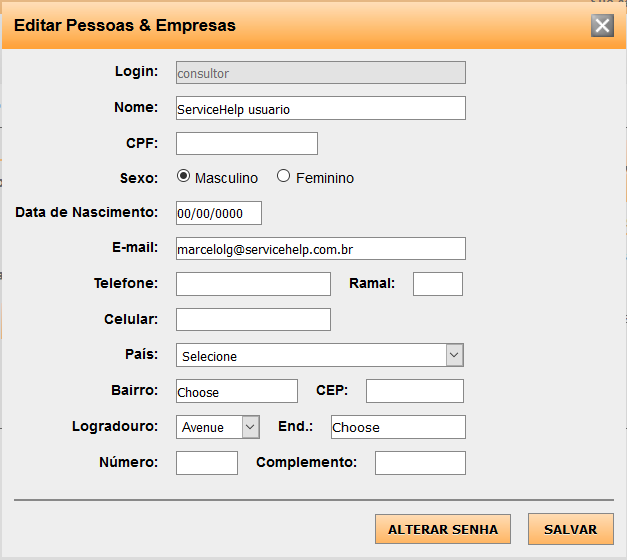Focus the CPF input field
The height and width of the screenshot is (560, 627).
tap(246, 144)
